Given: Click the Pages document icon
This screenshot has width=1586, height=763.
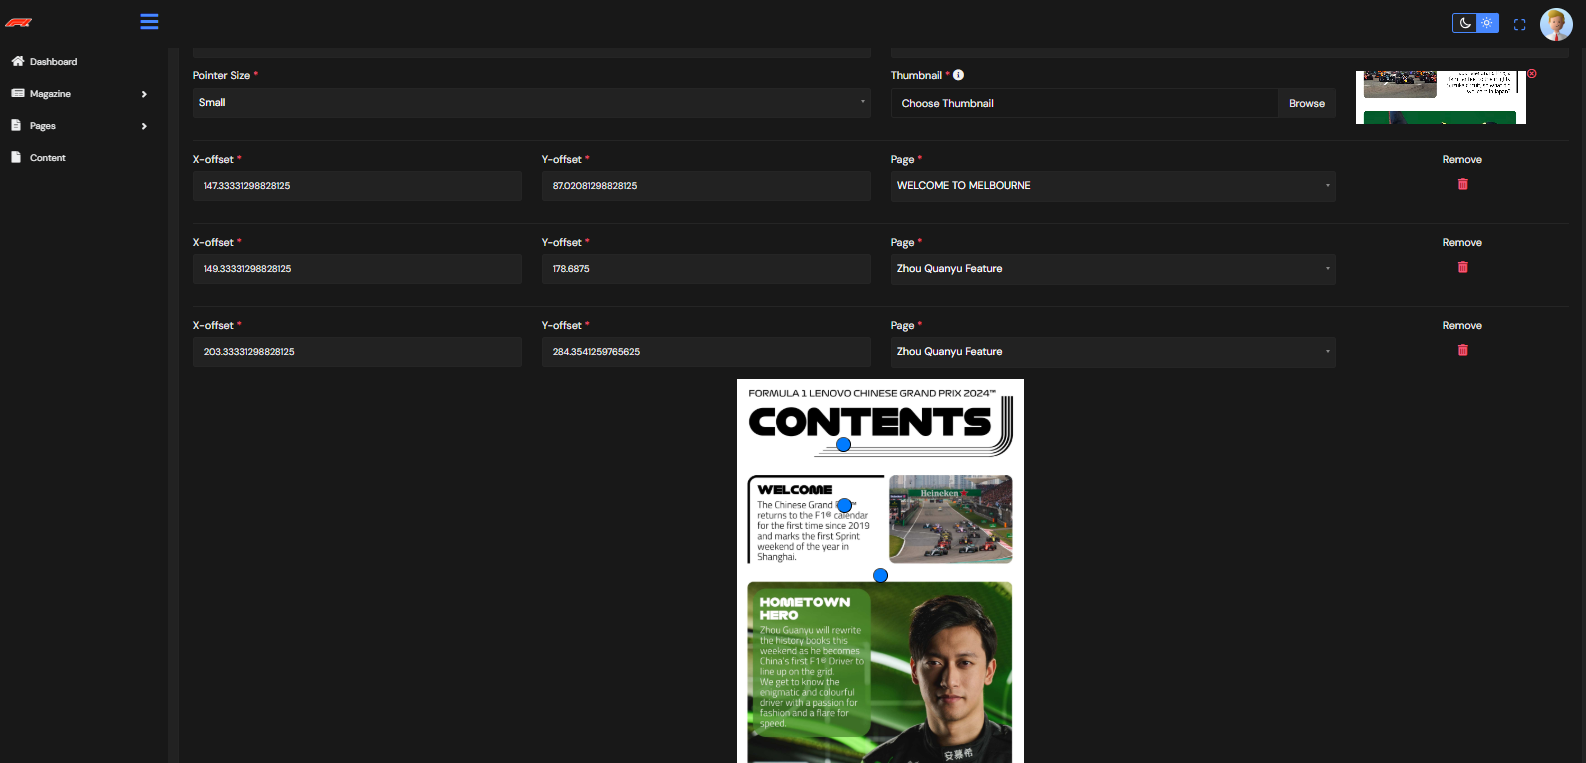Looking at the screenshot, I should click(x=16, y=125).
